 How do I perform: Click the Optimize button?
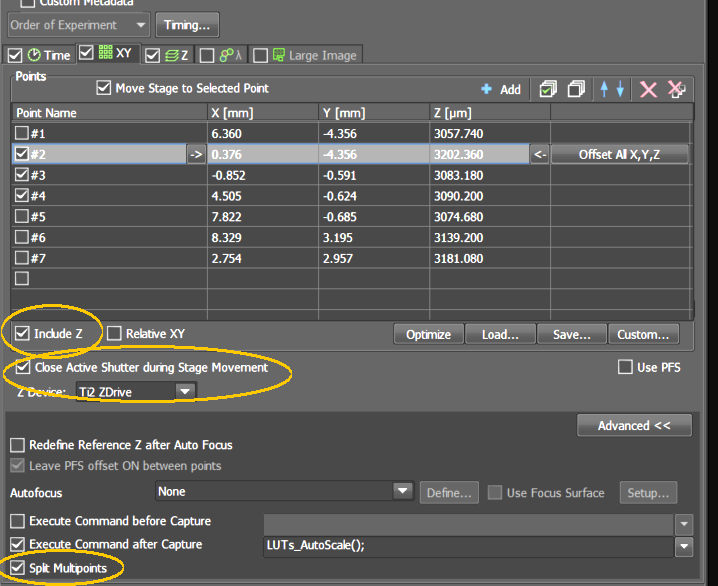[428, 334]
